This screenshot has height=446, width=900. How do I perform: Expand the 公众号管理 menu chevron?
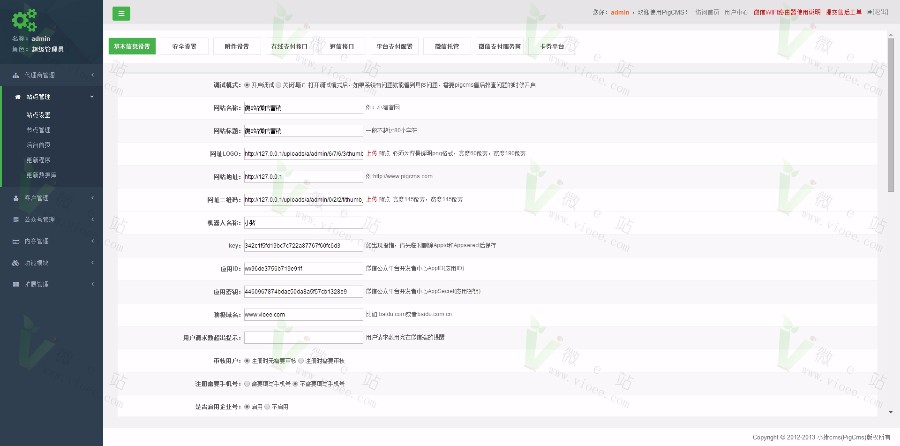point(92,219)
